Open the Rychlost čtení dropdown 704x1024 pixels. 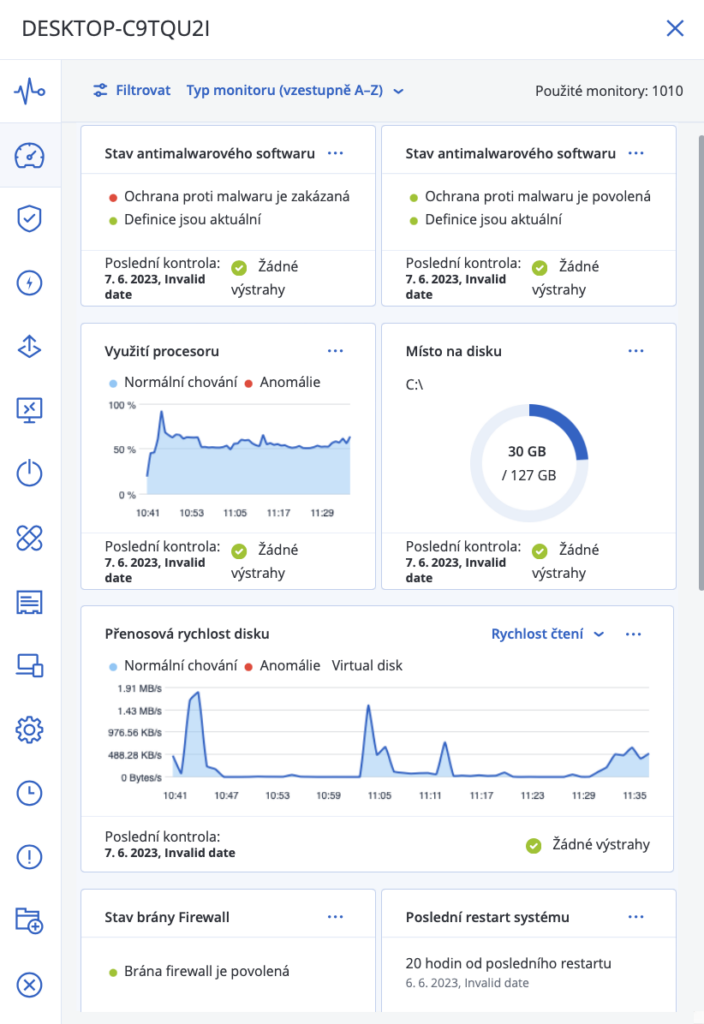[x=548, y=634]
